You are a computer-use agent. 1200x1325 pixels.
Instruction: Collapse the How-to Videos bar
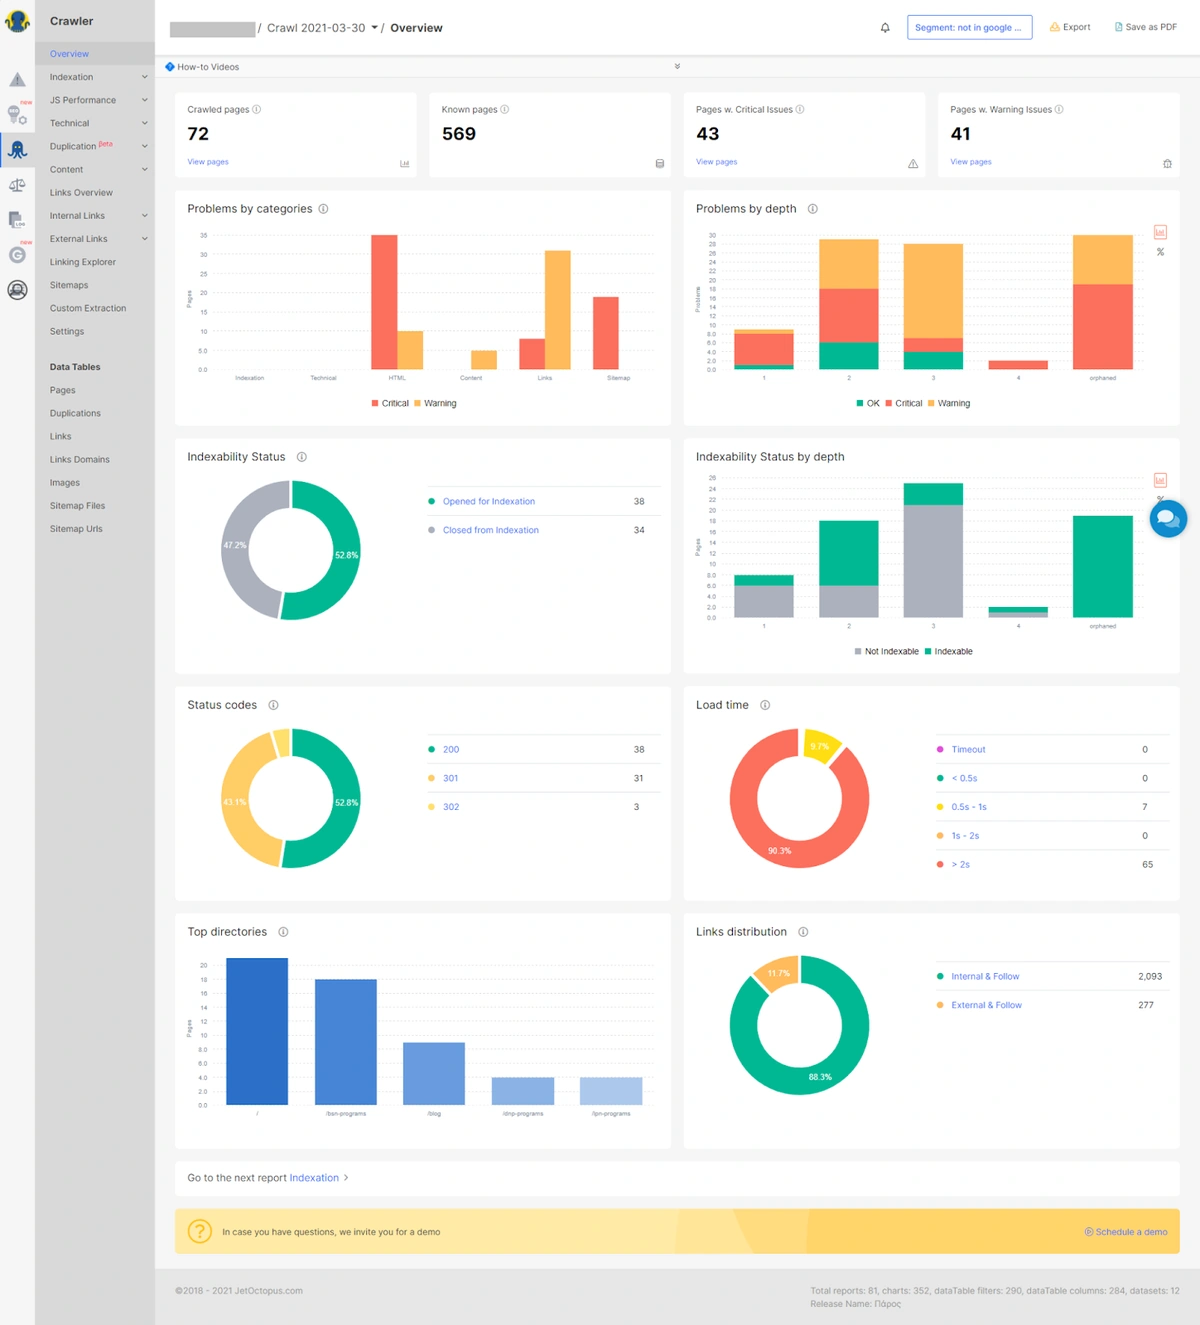pos(677,66)
